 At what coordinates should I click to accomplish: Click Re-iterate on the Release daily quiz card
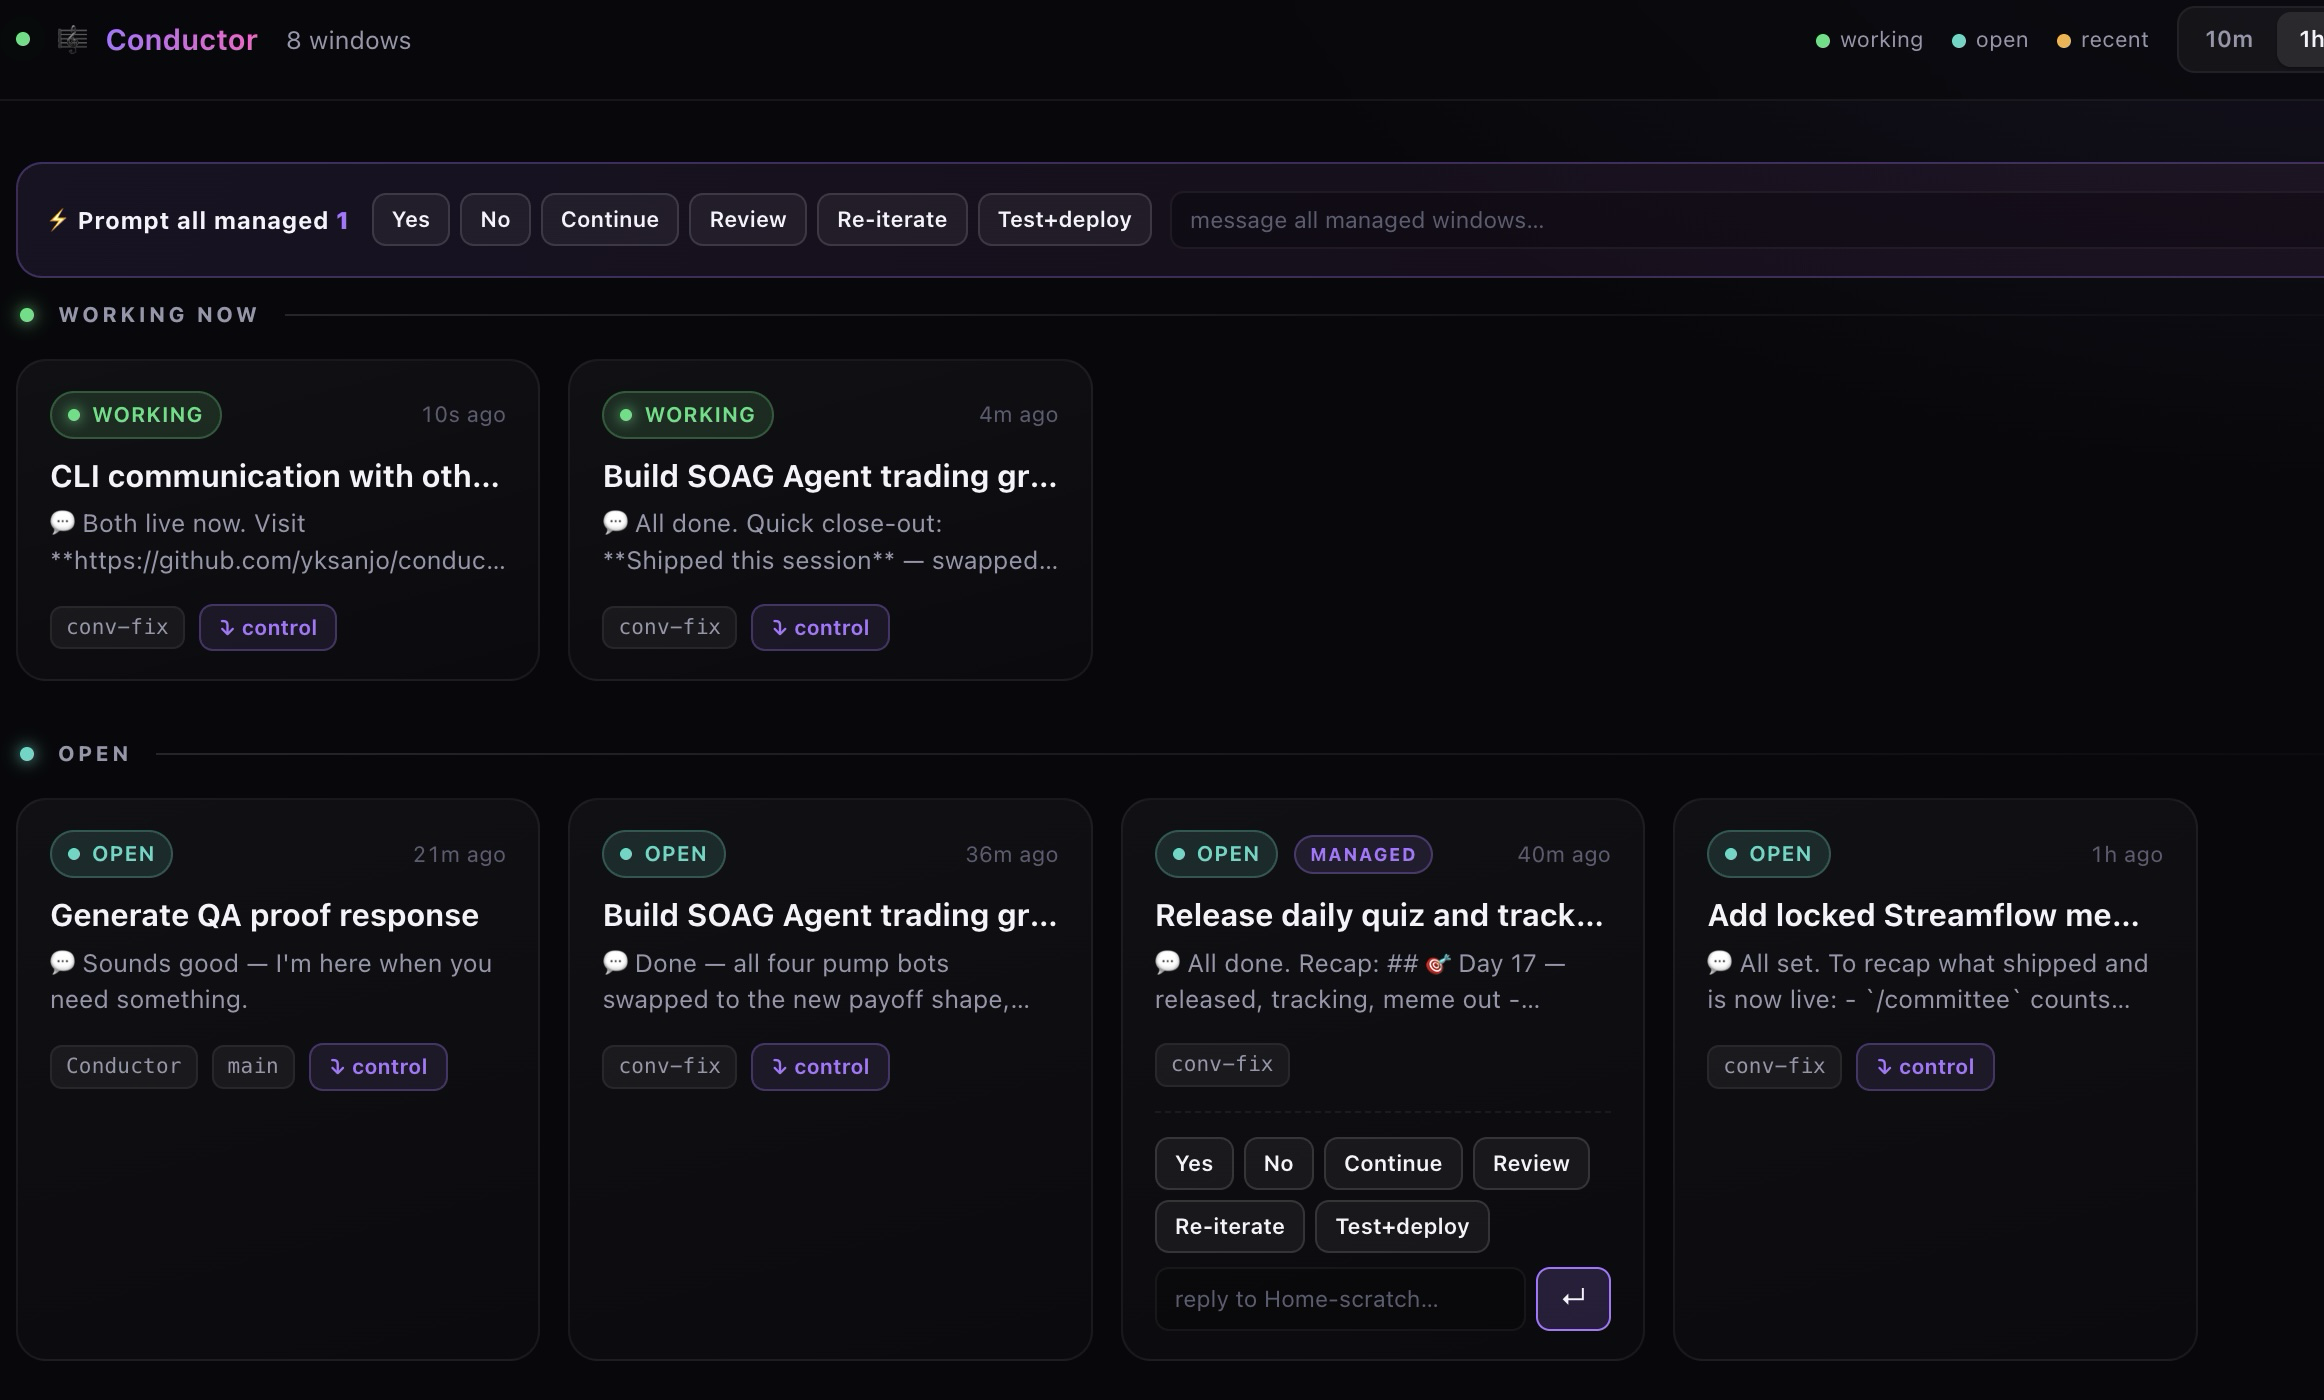(x=1230, y=1227)
